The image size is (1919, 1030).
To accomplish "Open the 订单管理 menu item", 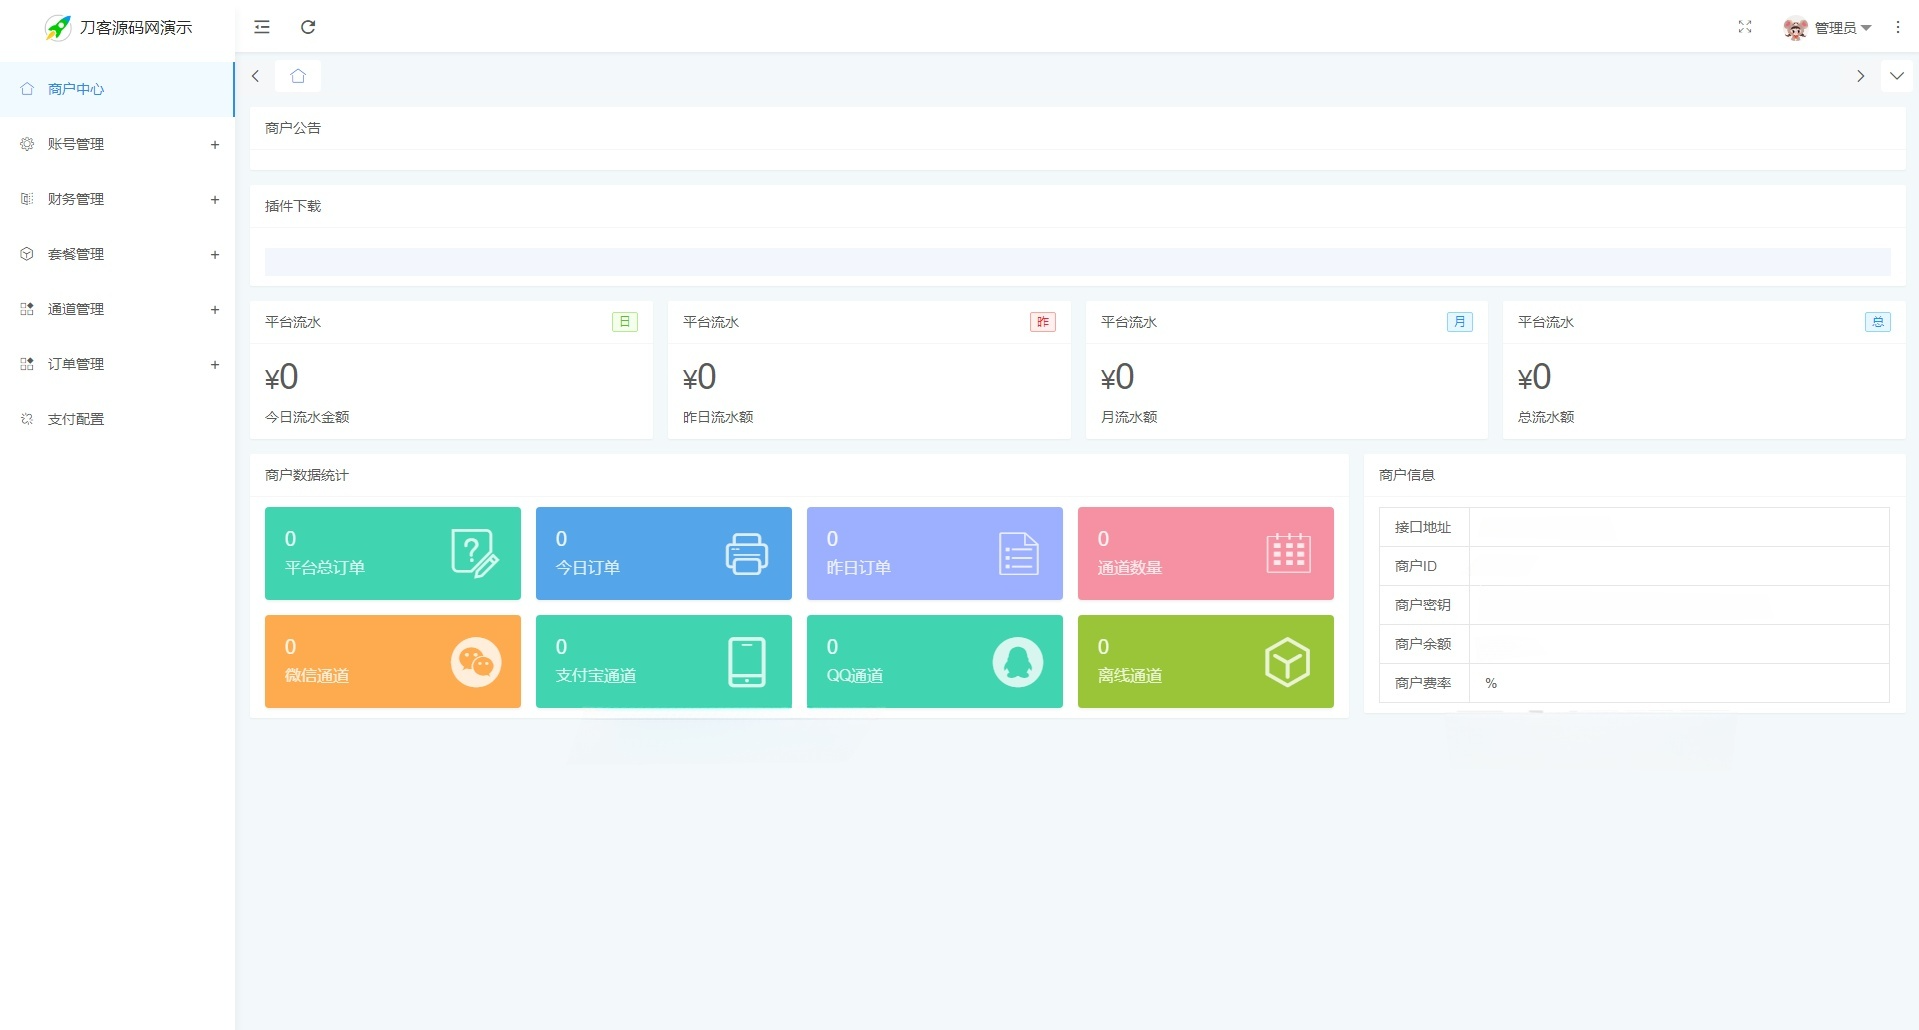I will [75, 364].
